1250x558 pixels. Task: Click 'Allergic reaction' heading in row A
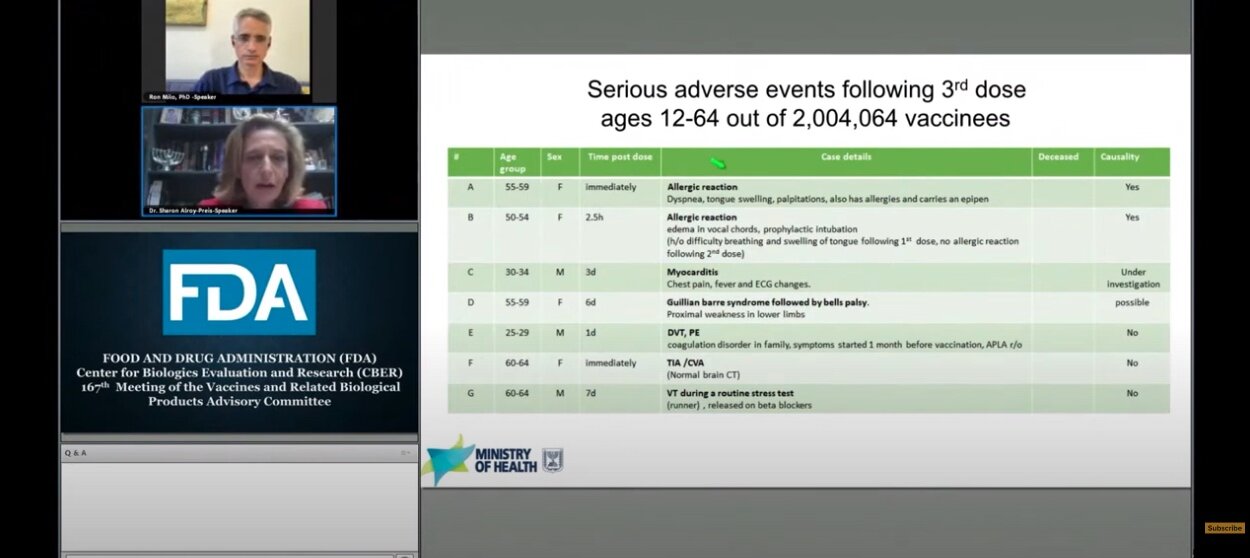702,187
